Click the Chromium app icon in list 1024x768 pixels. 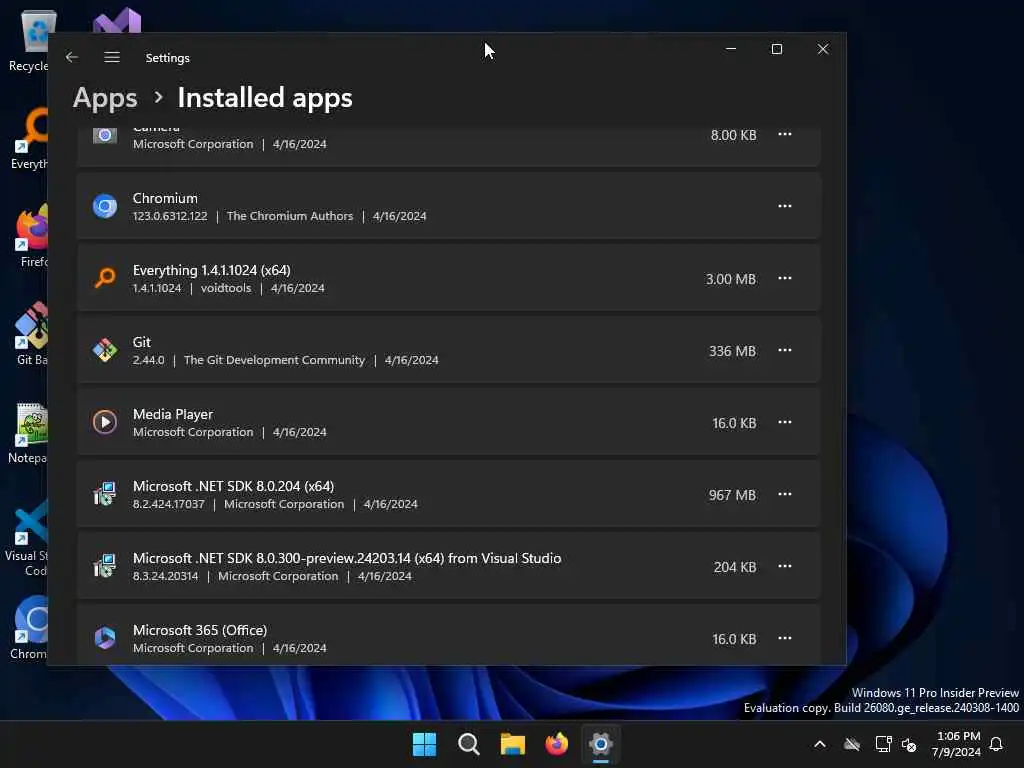point(104,206)
